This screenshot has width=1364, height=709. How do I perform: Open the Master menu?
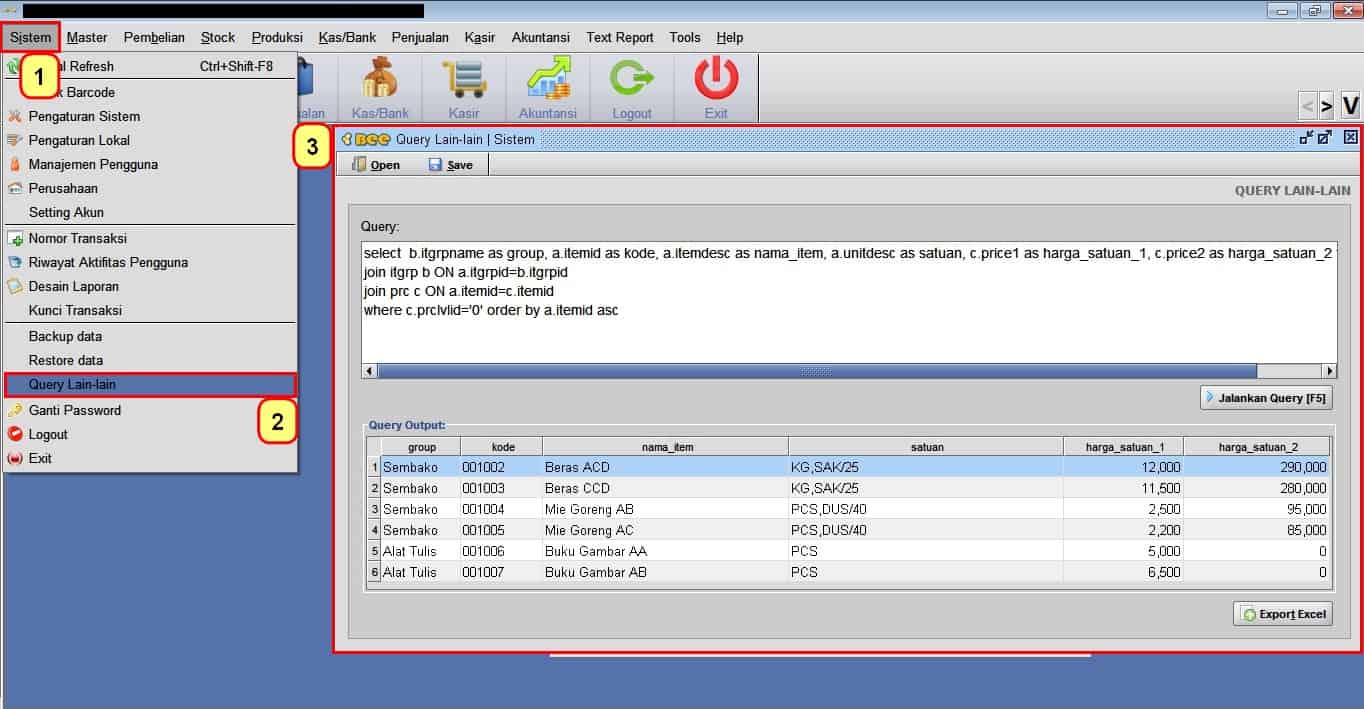tap(87, 37)
